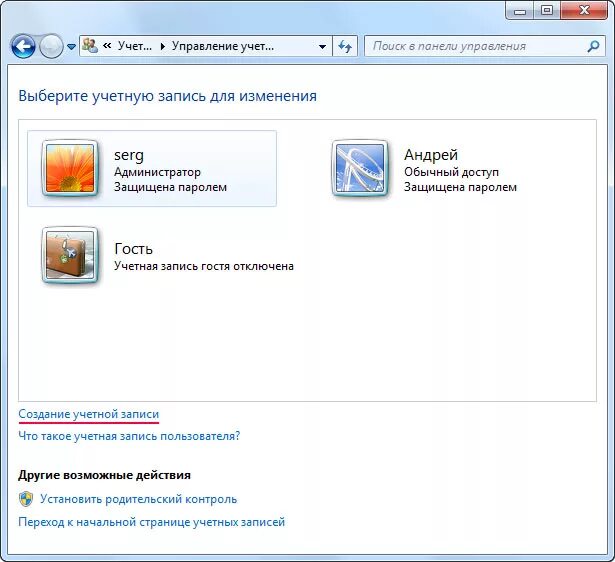Open the recent pages dropdown arrow

[71, 47]
